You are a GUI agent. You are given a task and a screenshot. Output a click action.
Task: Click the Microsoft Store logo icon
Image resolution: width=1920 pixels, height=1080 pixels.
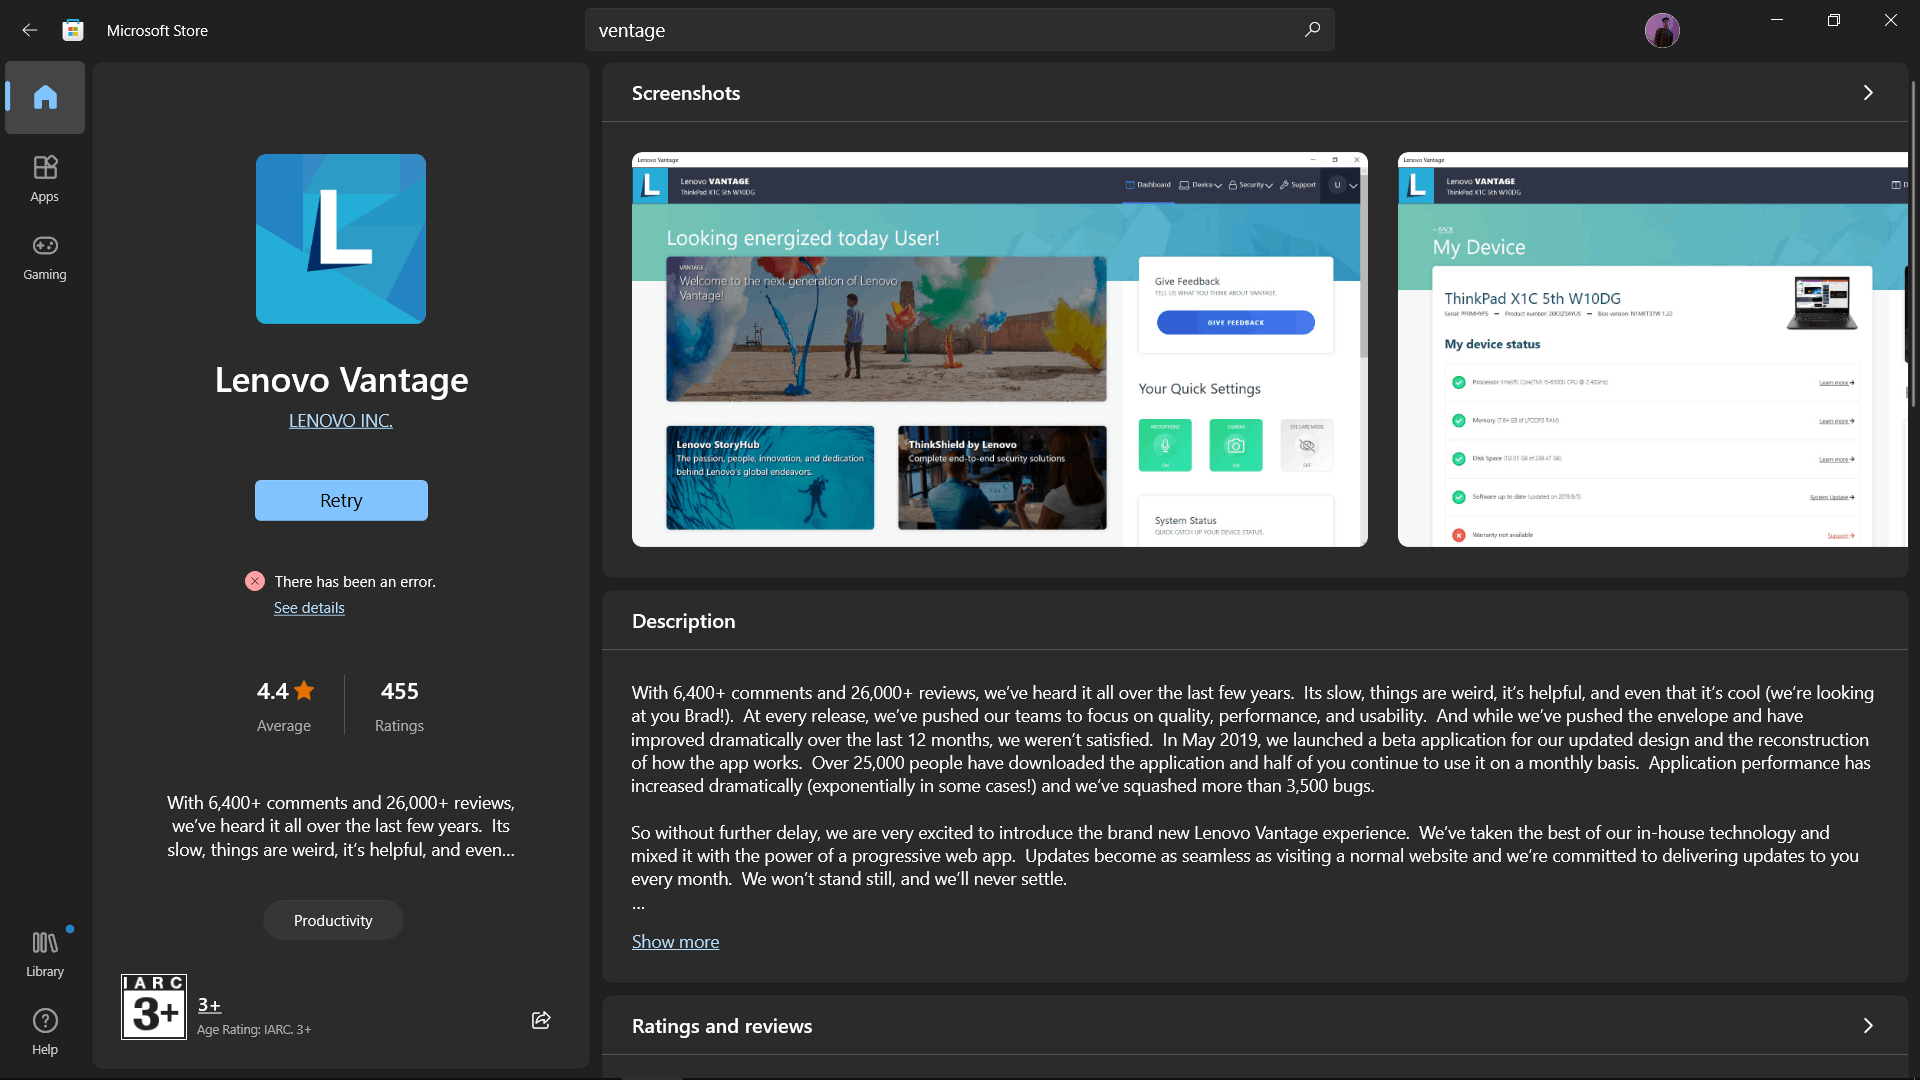point(73,30)
